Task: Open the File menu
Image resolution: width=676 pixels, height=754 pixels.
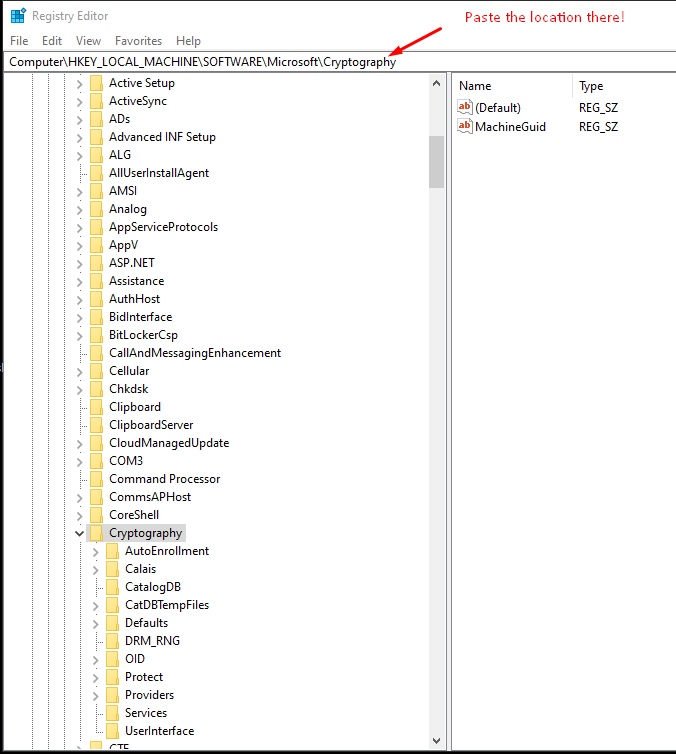Action: coord(19,41)
